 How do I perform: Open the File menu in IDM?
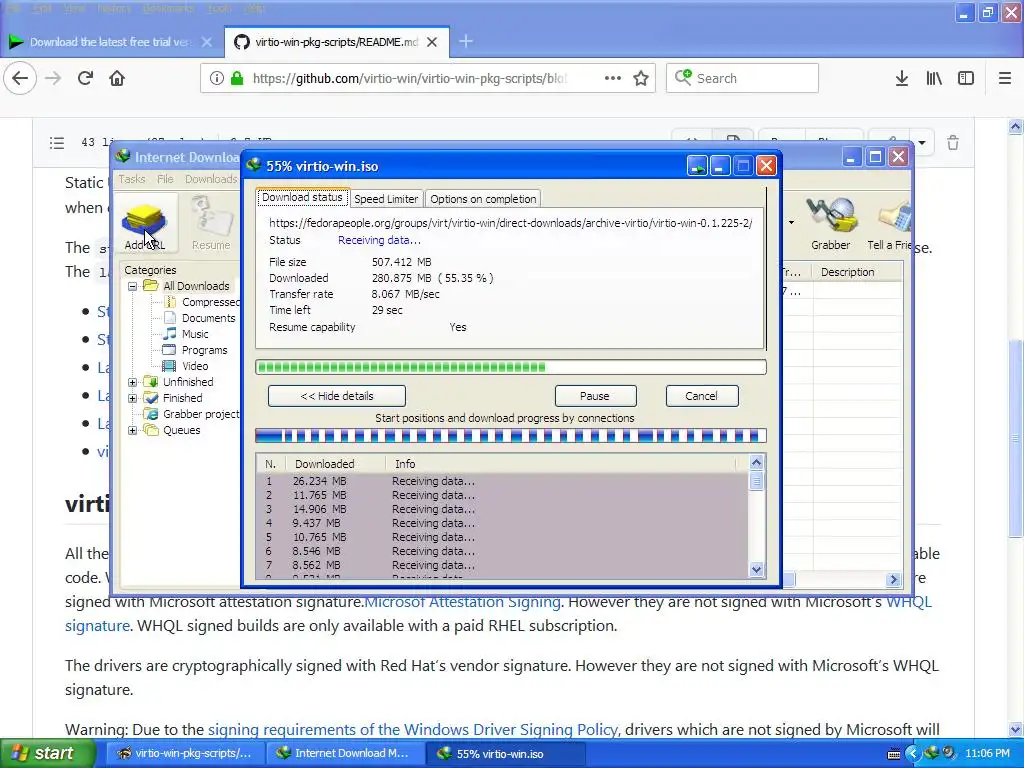coord(165,179)
